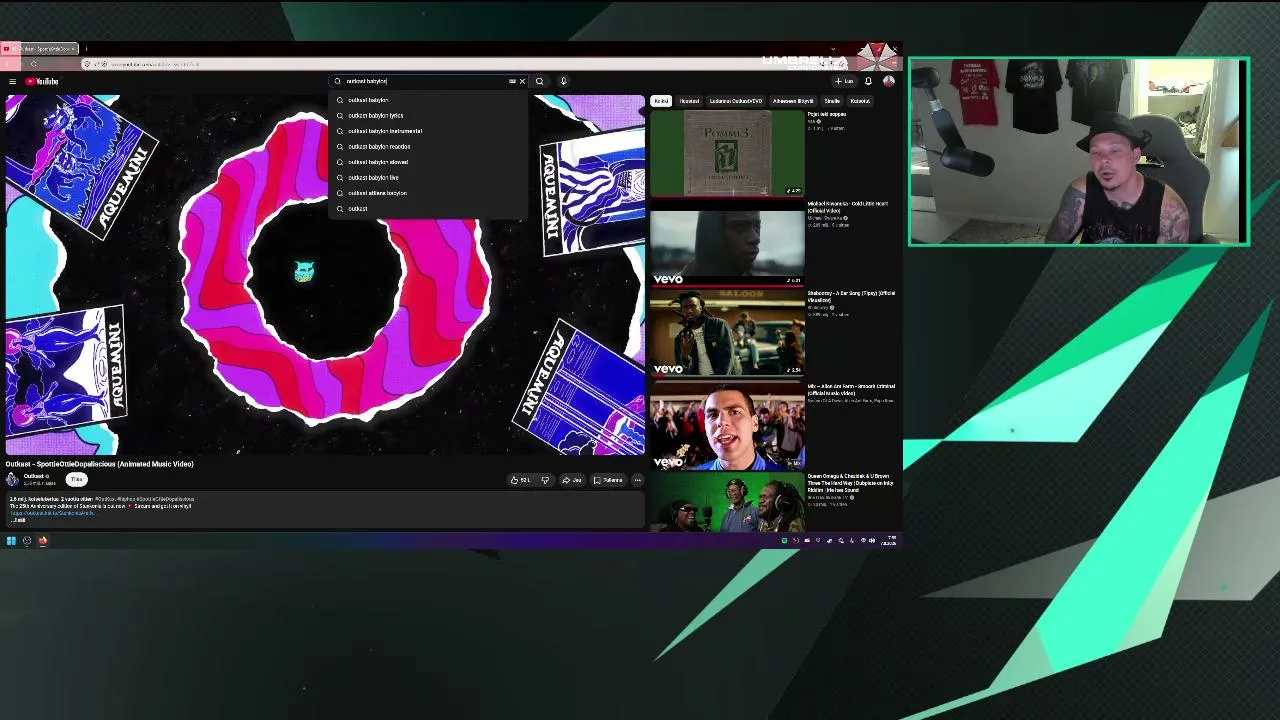
Task: Choose the suggestion "outkast babylon live"
Action: click(x=428, y=177)
